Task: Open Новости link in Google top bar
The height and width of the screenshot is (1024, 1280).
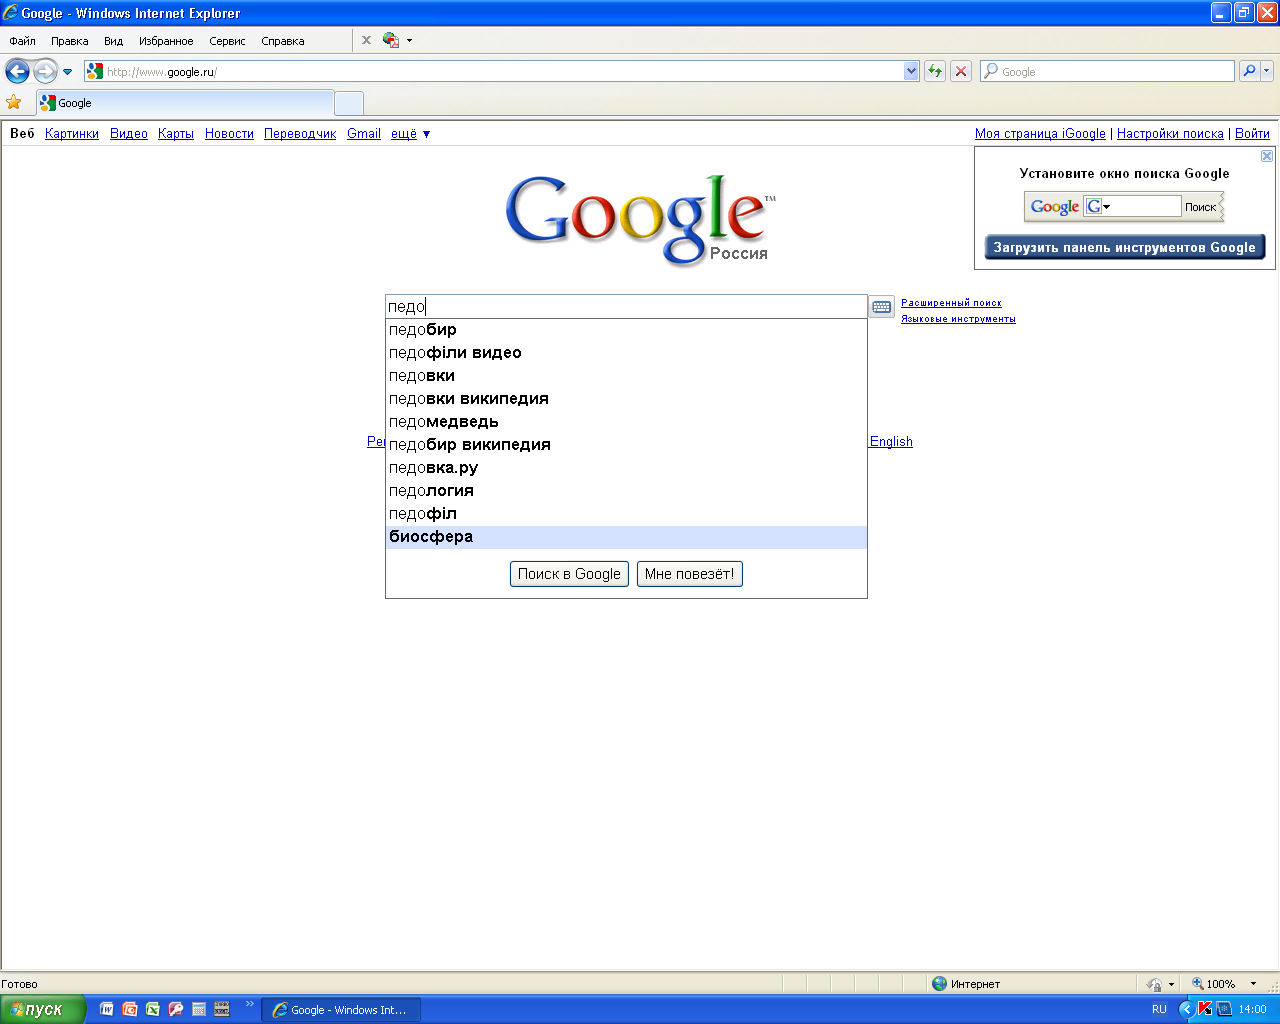Action: [x=229, y=133]
